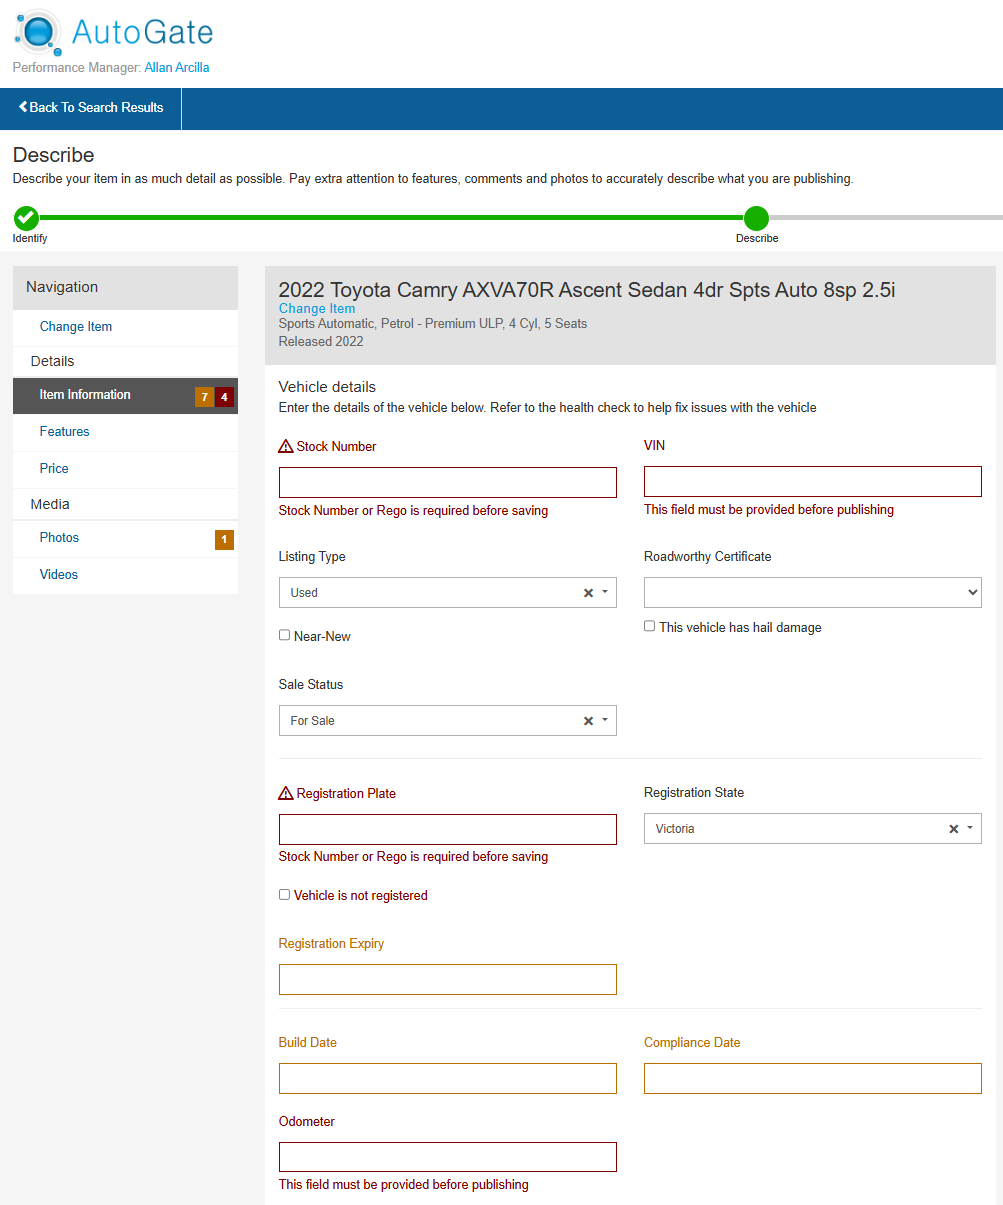Enable the Near-New checkbox
The height and width of the screenshot is (1205, 1003).
point(285,635)
